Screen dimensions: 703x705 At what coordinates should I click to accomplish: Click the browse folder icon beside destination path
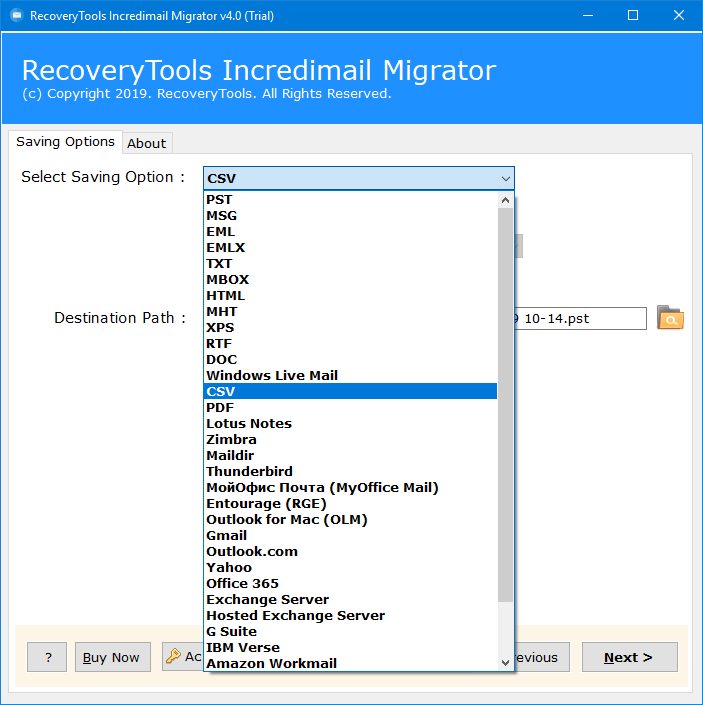pos(670,318)
